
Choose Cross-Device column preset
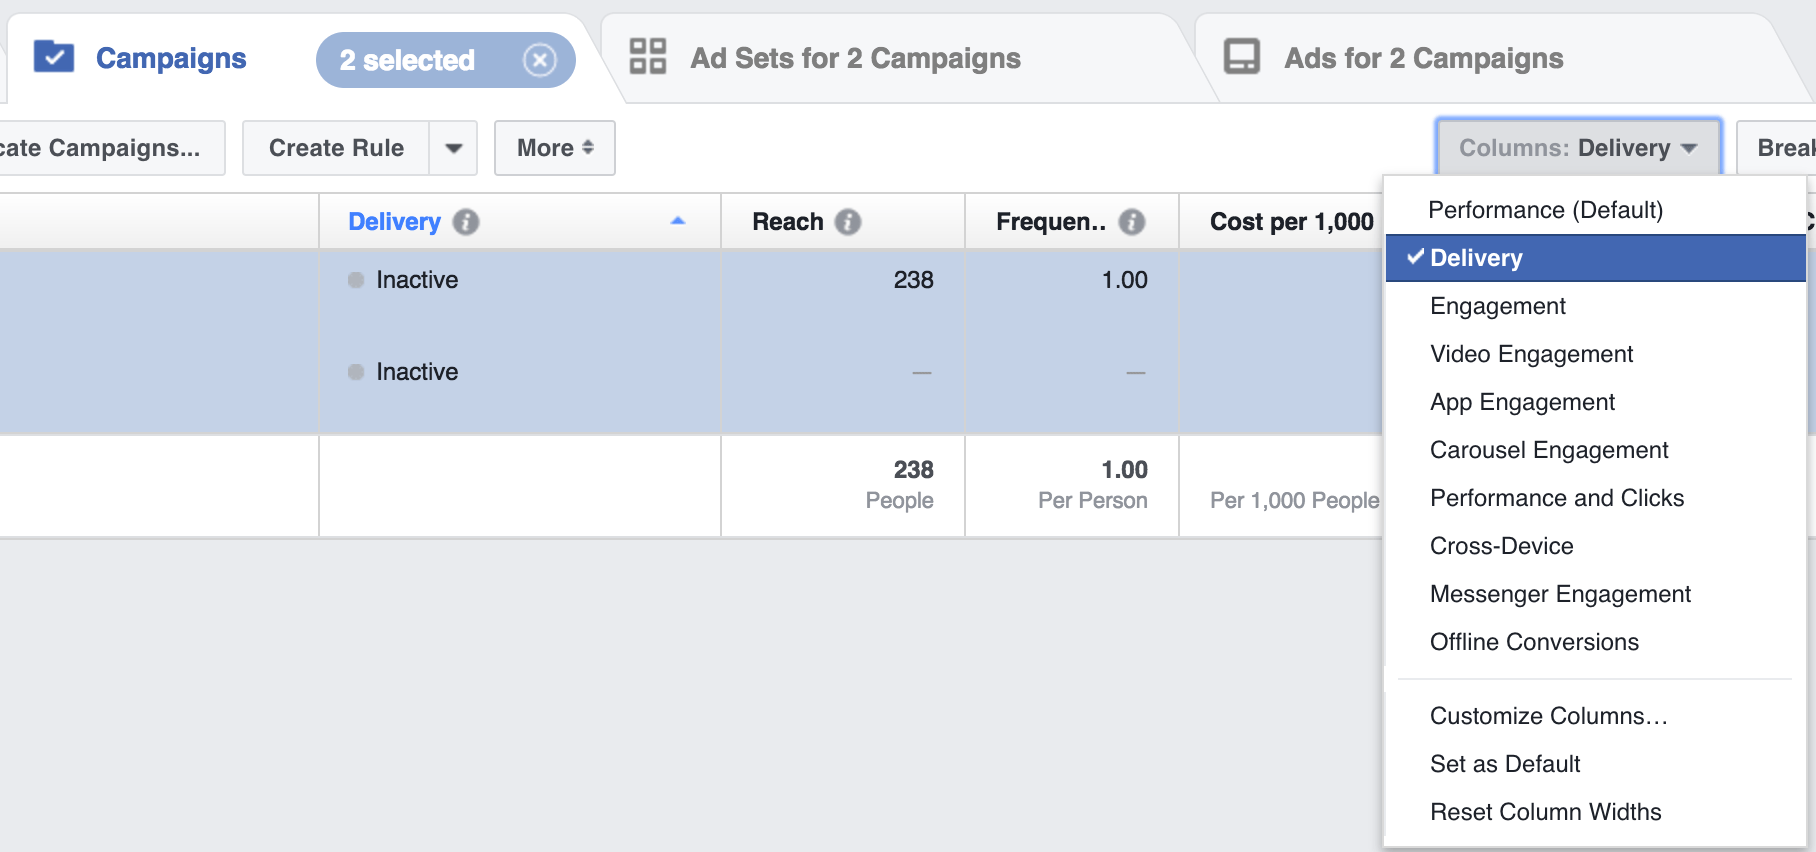[1596, 546]
